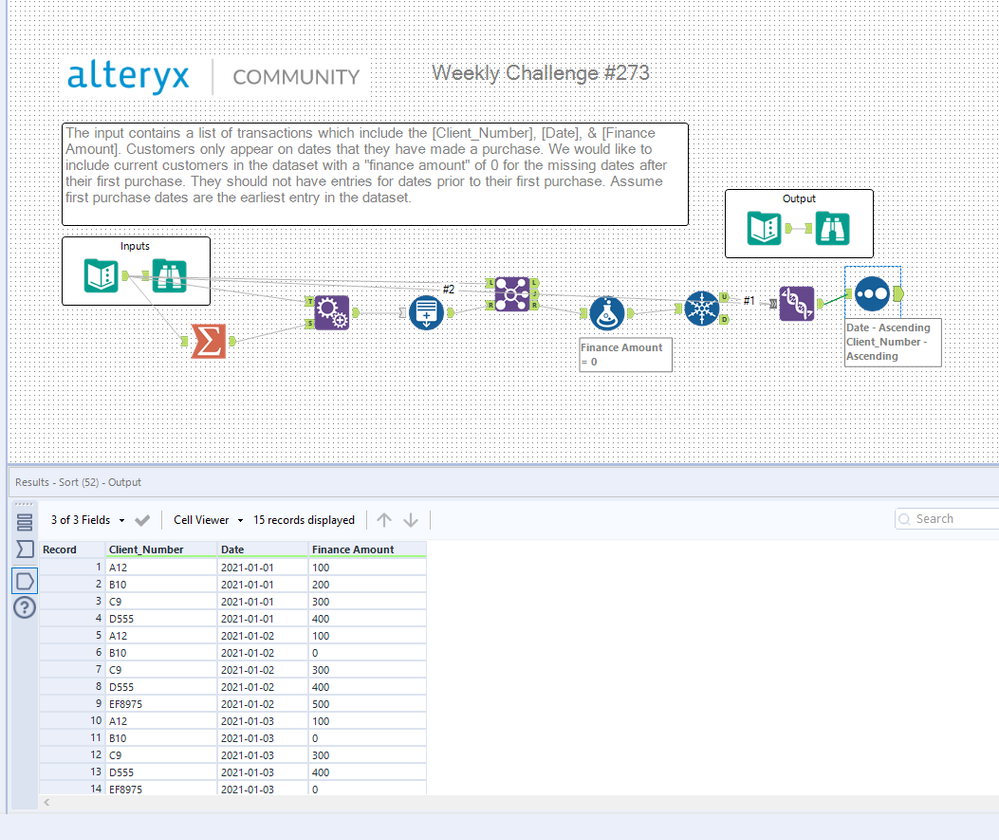Select Finance Amount 400 in record 13
The image size is (999, 840).
367,772
